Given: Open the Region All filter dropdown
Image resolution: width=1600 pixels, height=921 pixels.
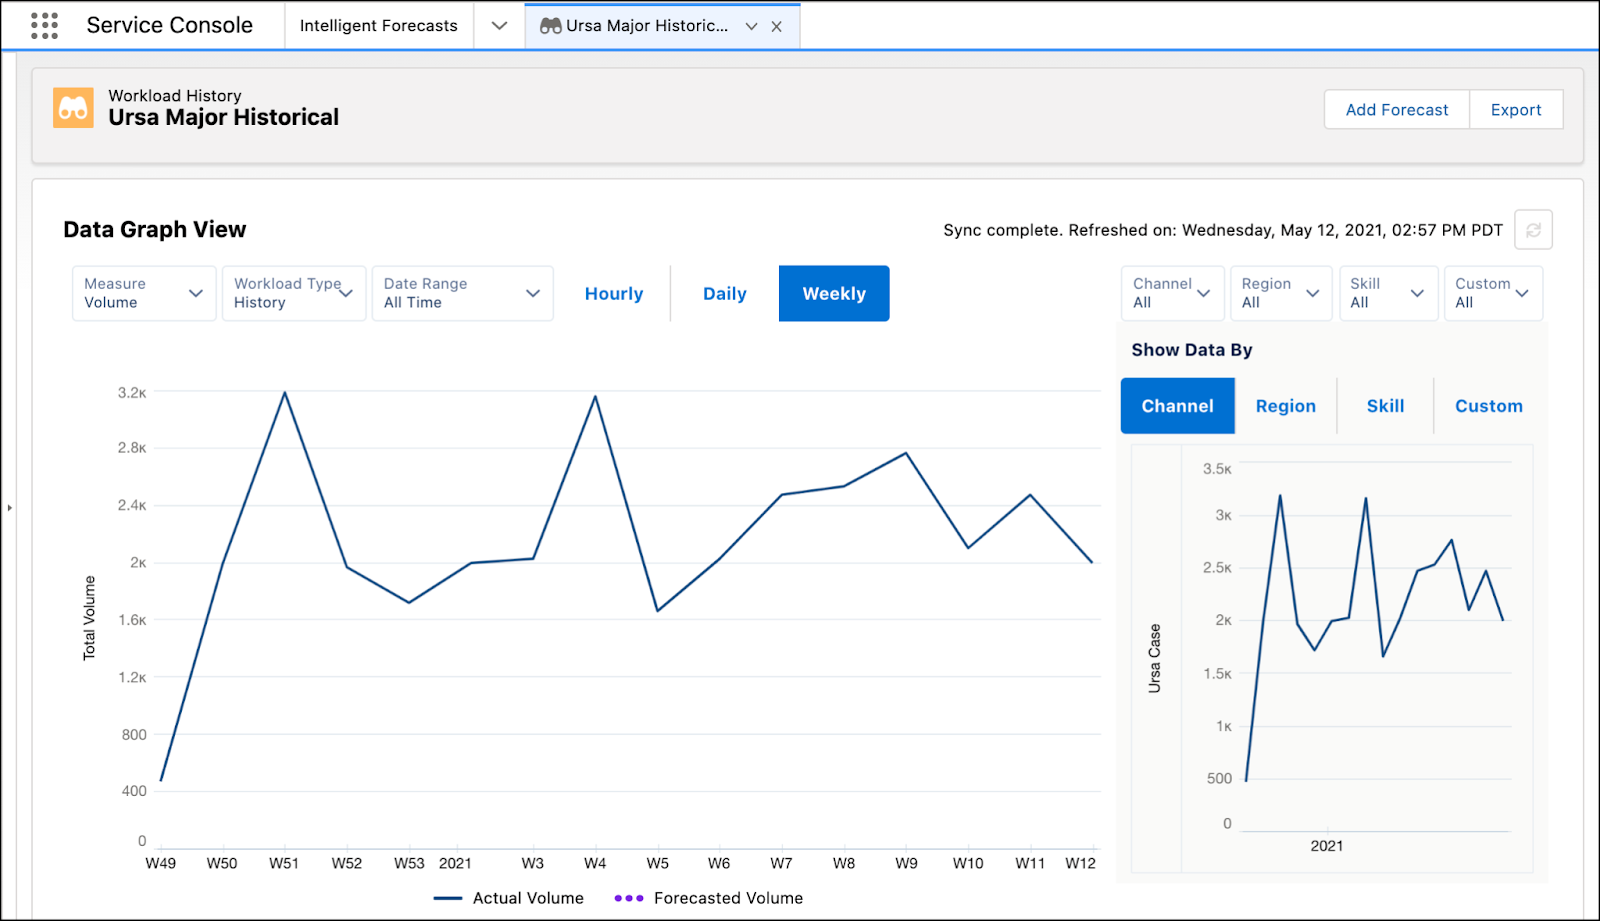Looking at the screenshot, I should tap(1281, 293).
